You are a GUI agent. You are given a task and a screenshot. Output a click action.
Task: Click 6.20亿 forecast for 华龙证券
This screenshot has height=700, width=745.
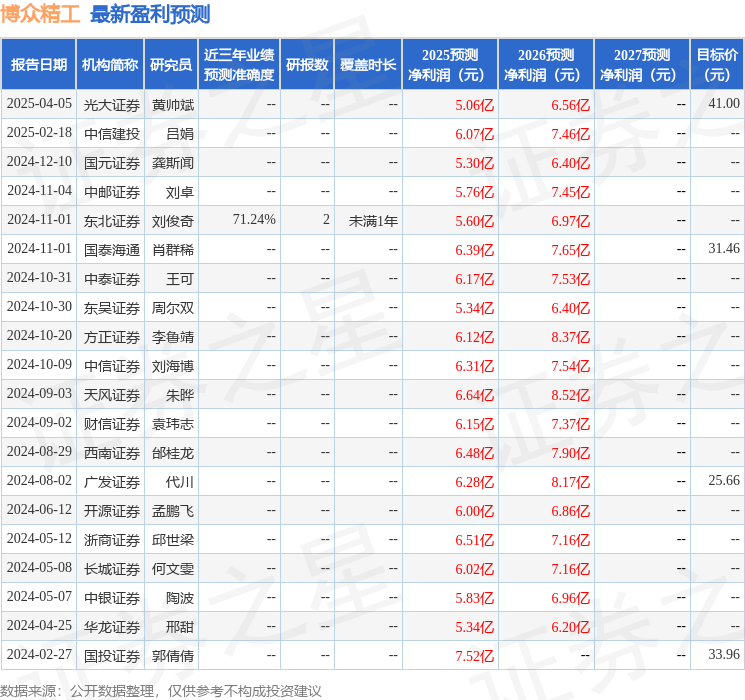[571, 627]
